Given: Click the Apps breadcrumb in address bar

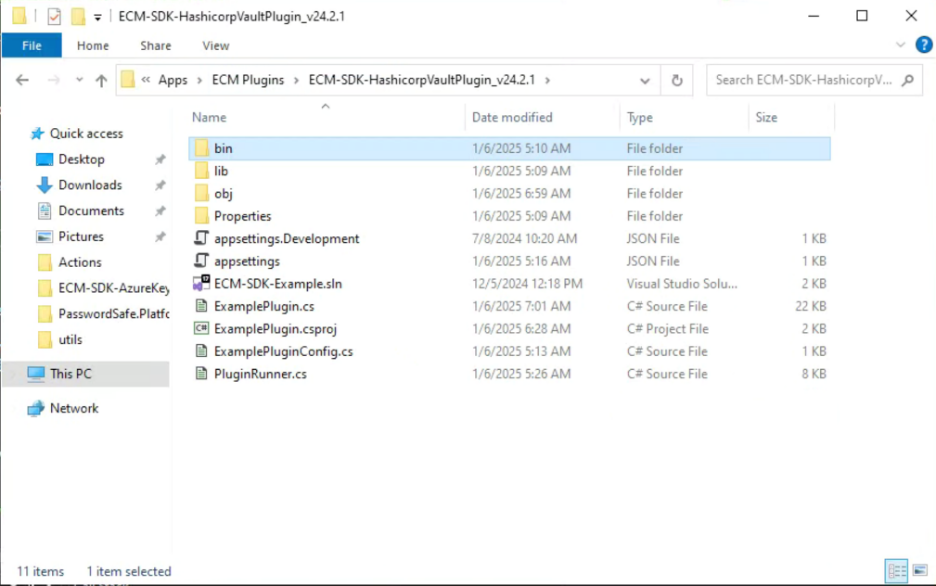Looking at the screenshot, I should 173,80.
